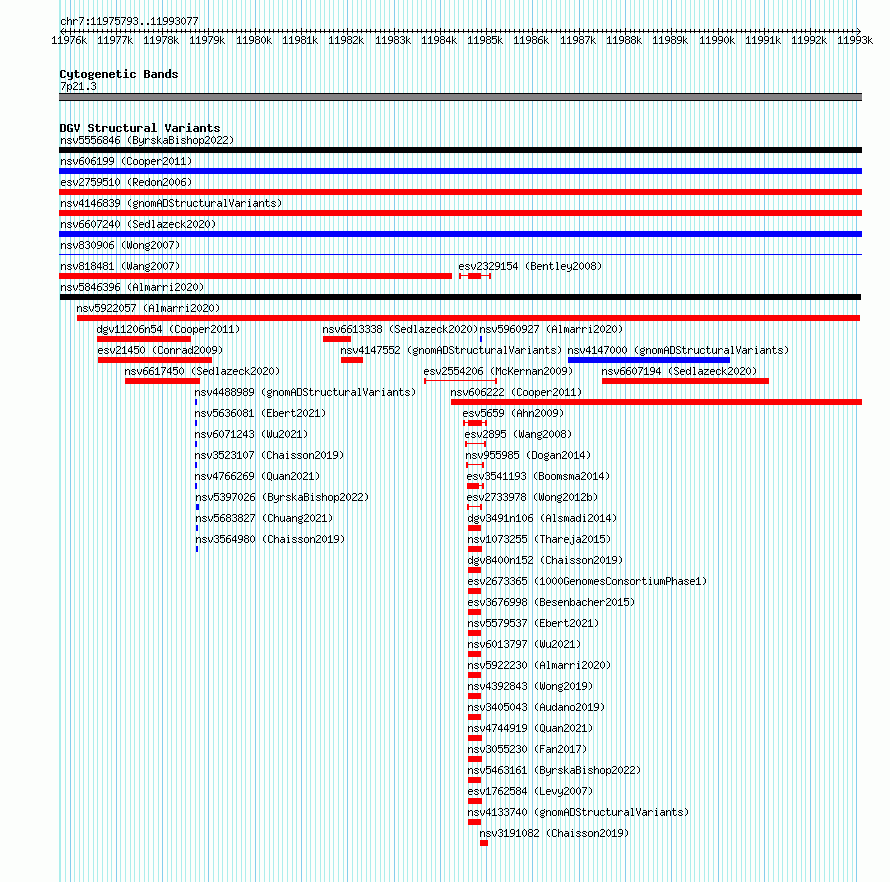Click nsv5846396 (Almarri2020) label
890x882 pixels.
pyautogui.click(x=132, y=287)
